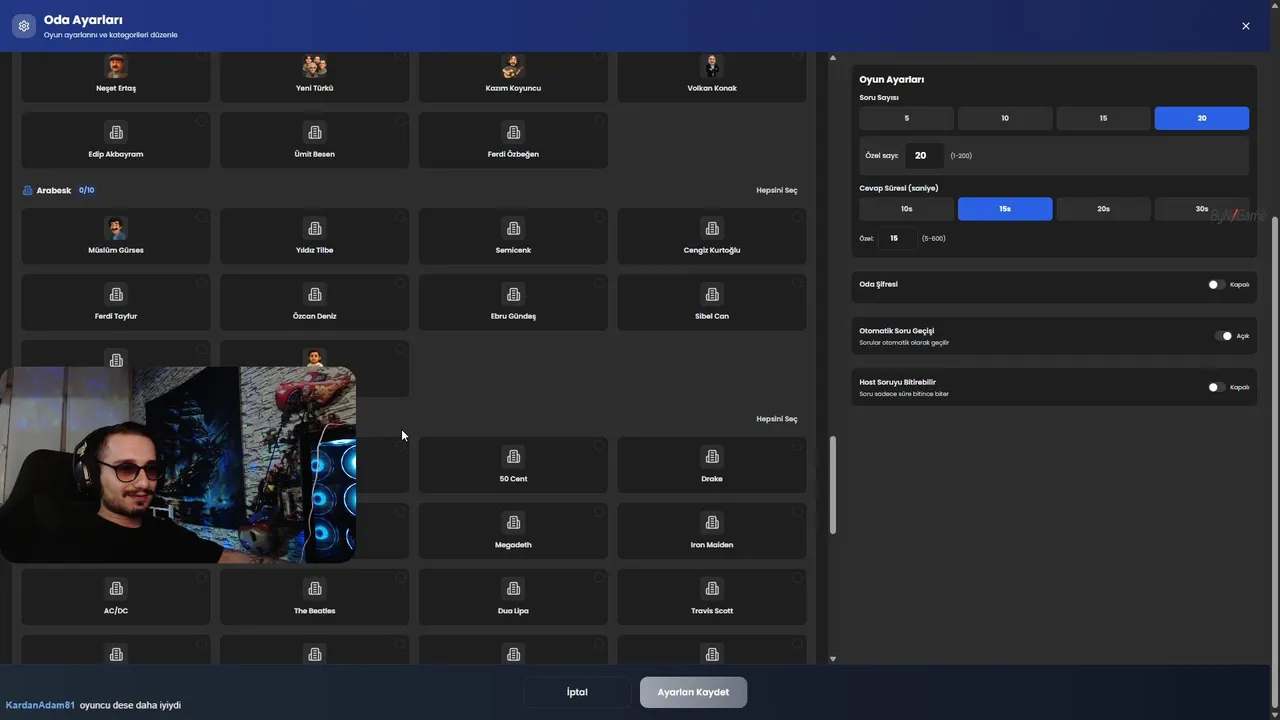
Task: Set question count to 20
Action: click(x=1202, y=118)
